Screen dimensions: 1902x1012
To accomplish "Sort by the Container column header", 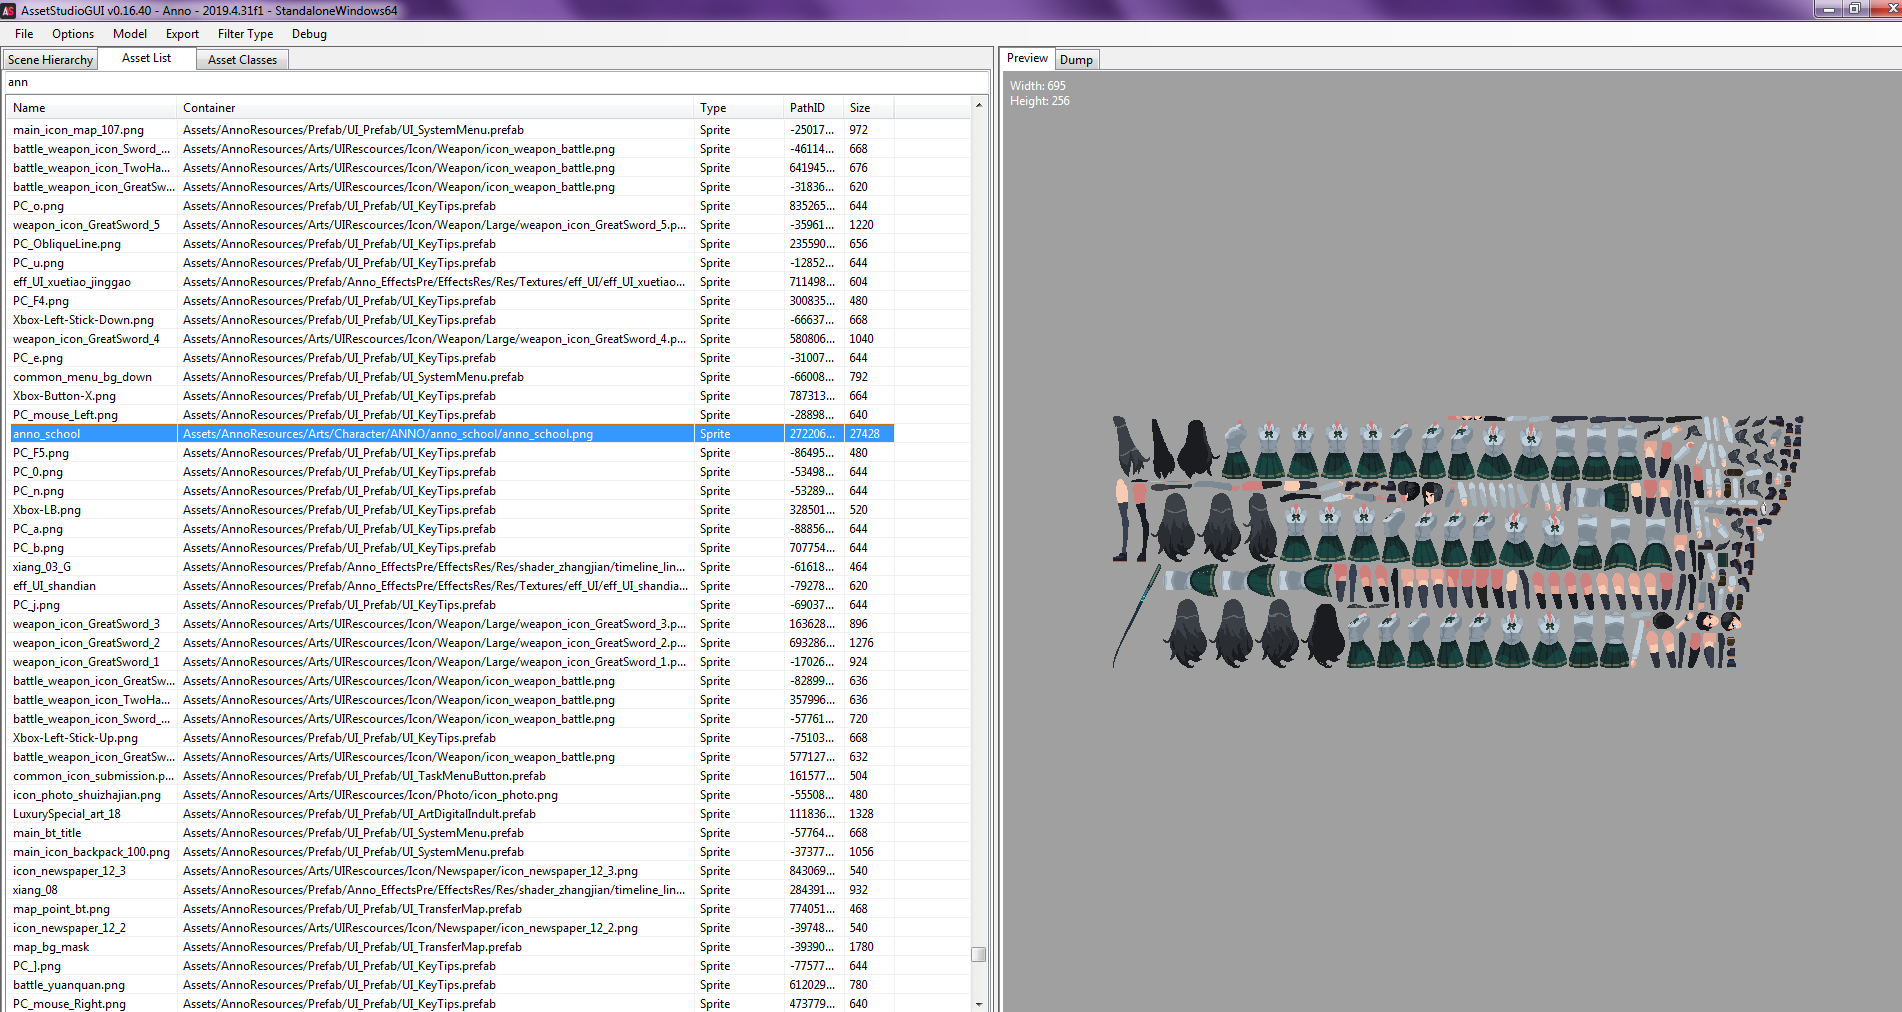I will coord(435,108).
